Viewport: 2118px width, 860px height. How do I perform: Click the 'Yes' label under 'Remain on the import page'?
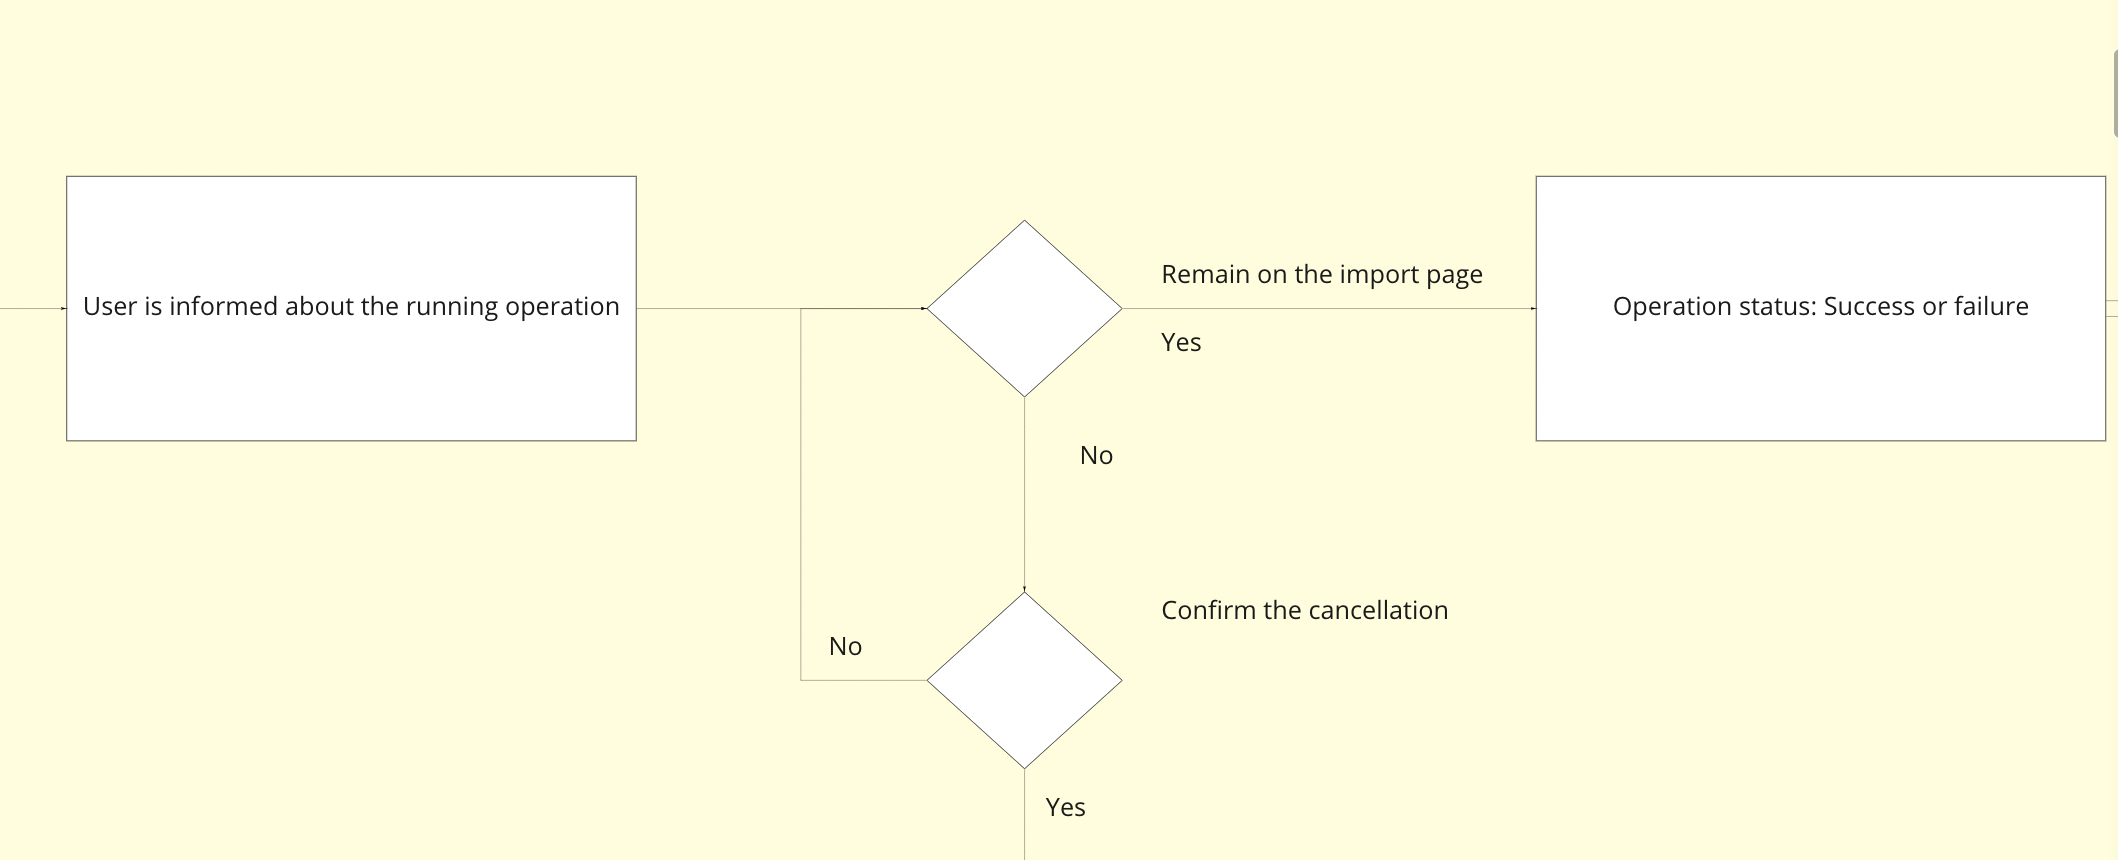(x=1181, y=343)
